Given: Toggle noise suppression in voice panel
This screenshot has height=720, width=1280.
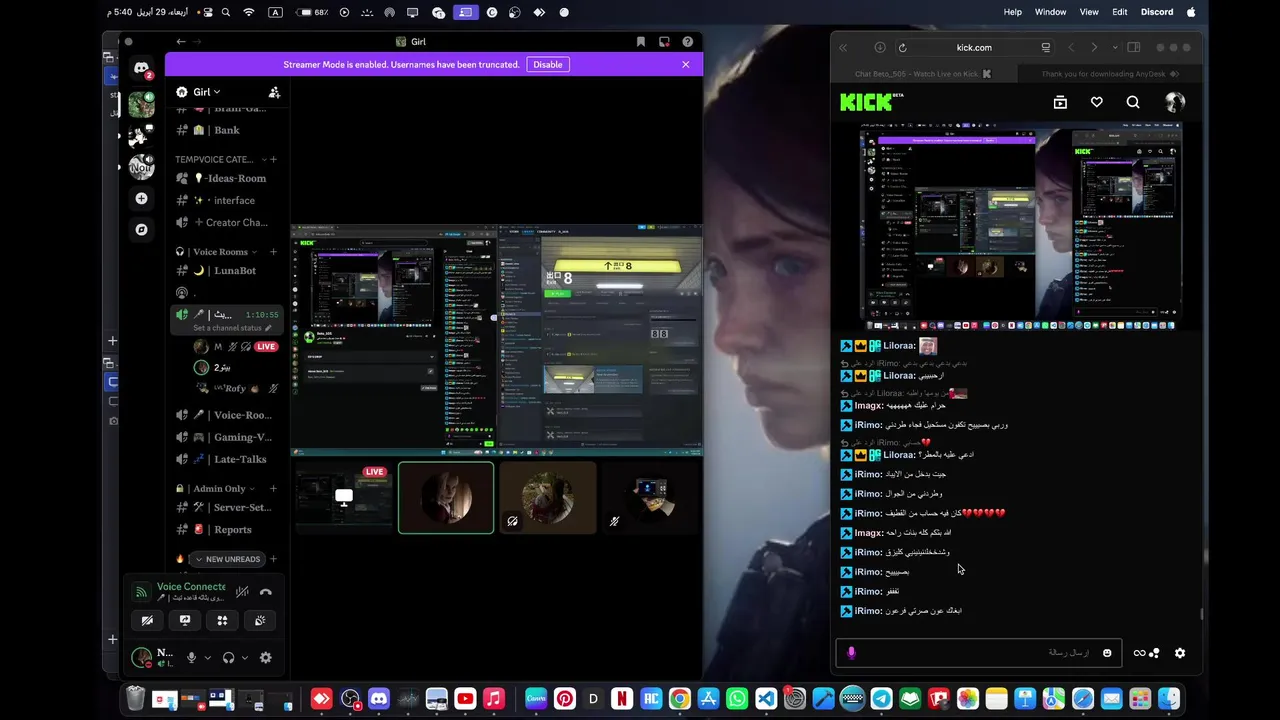Looking at the screenshot, I should tap(242, 592).
